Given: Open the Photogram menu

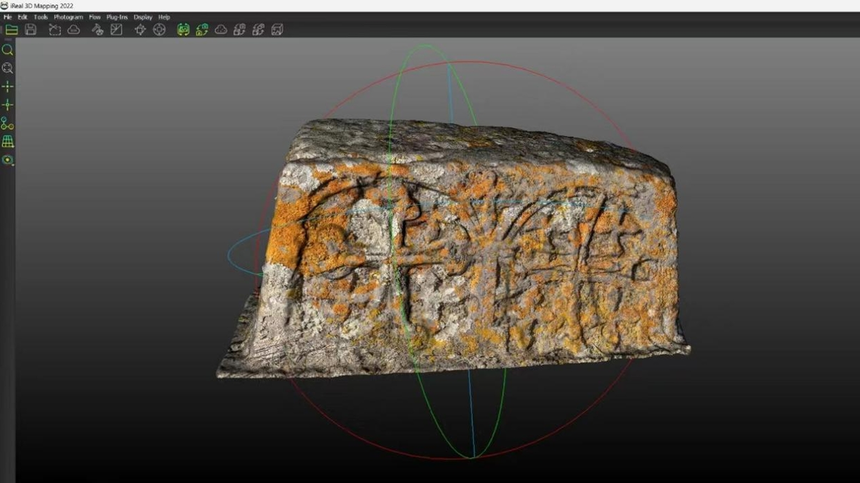Looking at the screenshot, I should (x=68, y=17).
